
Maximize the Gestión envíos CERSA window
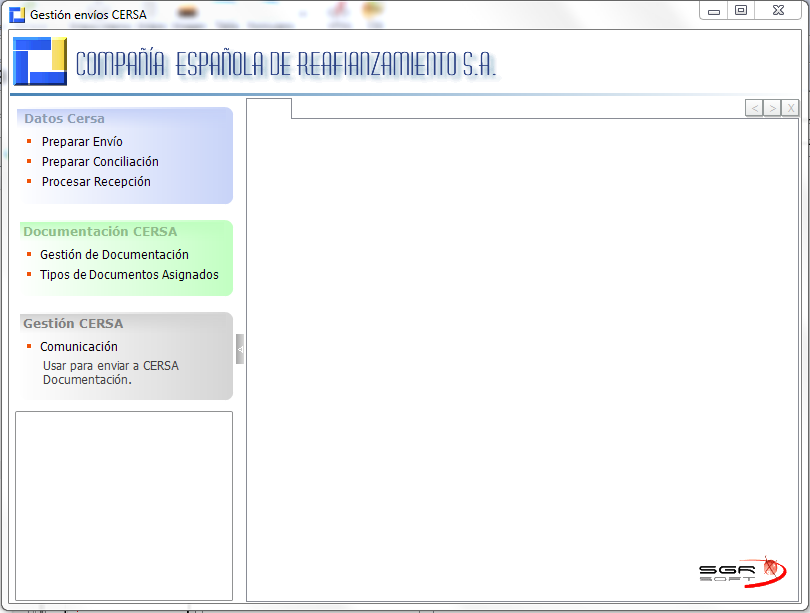pyautogui.click(x=741, y=11)
